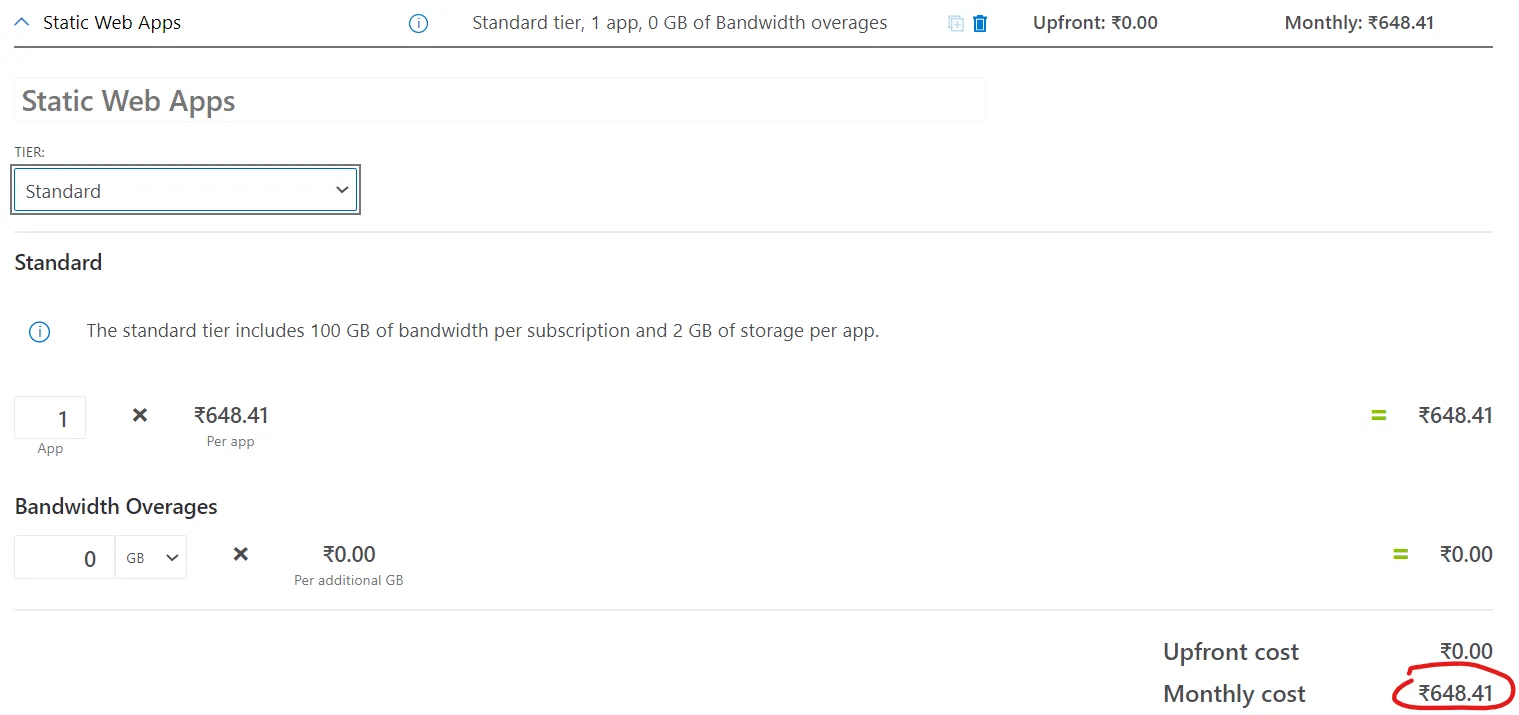Viewport: 1519px width, 715px height.
Task: Select the App quantity input
Action: 50,417
